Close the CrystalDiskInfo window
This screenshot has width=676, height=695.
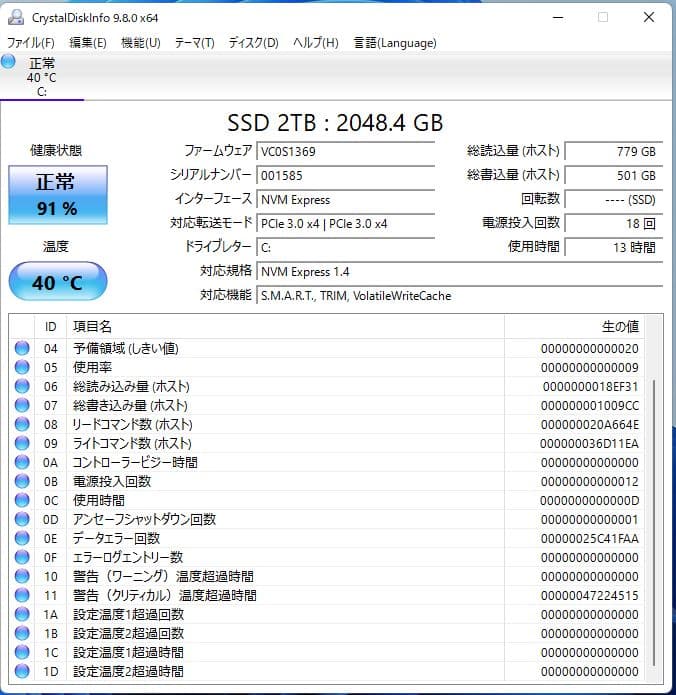click(x=649, y=17)
